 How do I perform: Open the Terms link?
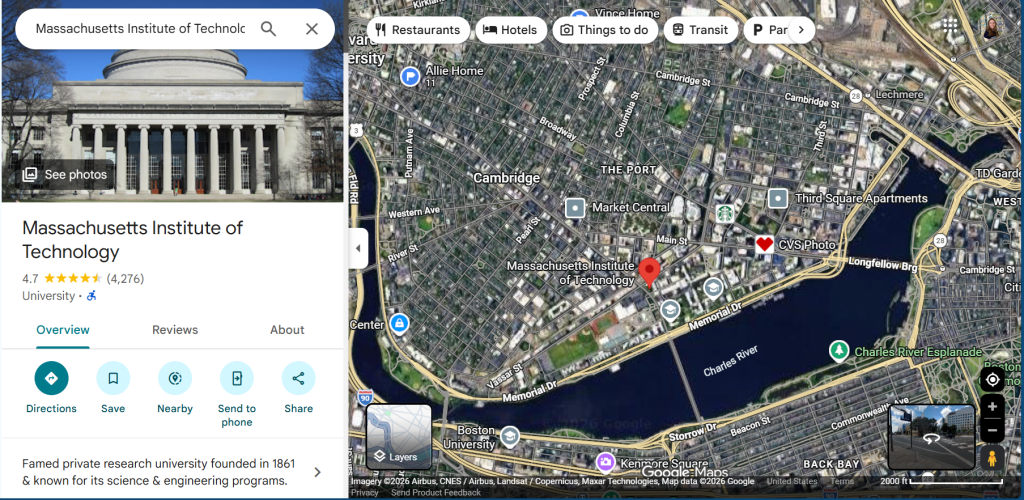click(842, 482)
